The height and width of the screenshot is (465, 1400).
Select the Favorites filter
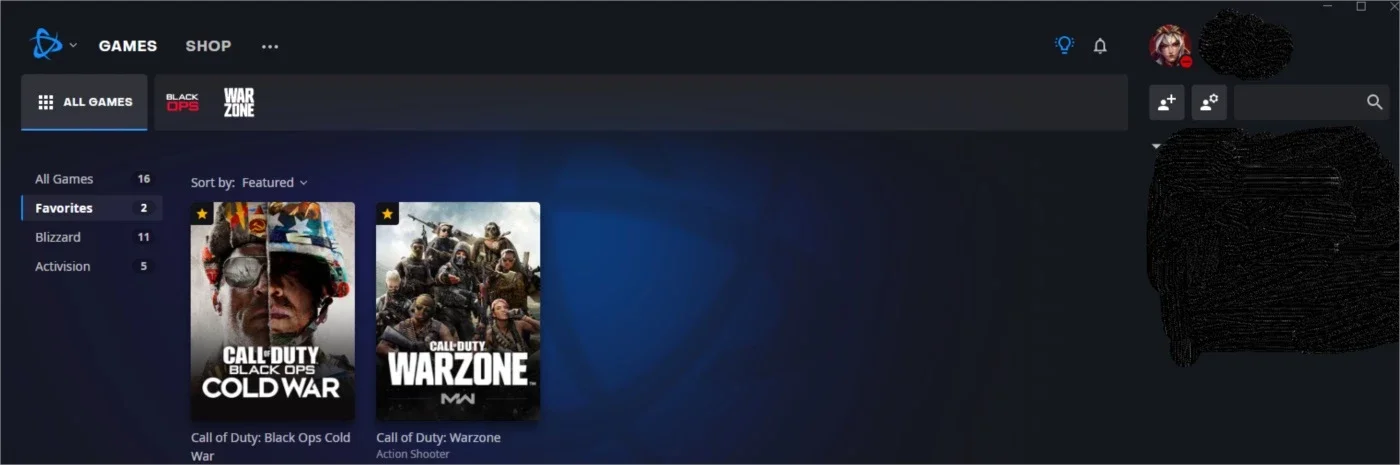coord(91,208)
